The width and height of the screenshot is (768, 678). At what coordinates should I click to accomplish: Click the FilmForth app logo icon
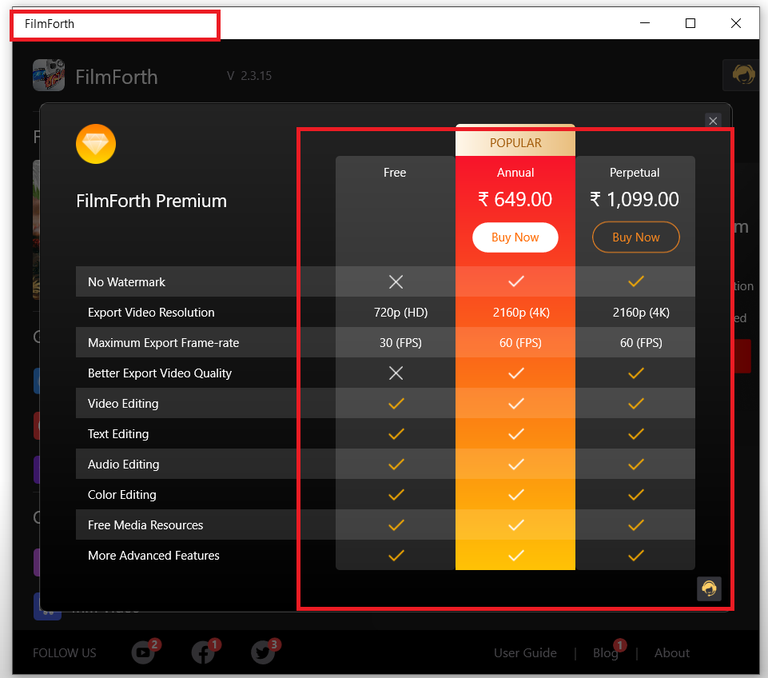click(x=48, y=75)
